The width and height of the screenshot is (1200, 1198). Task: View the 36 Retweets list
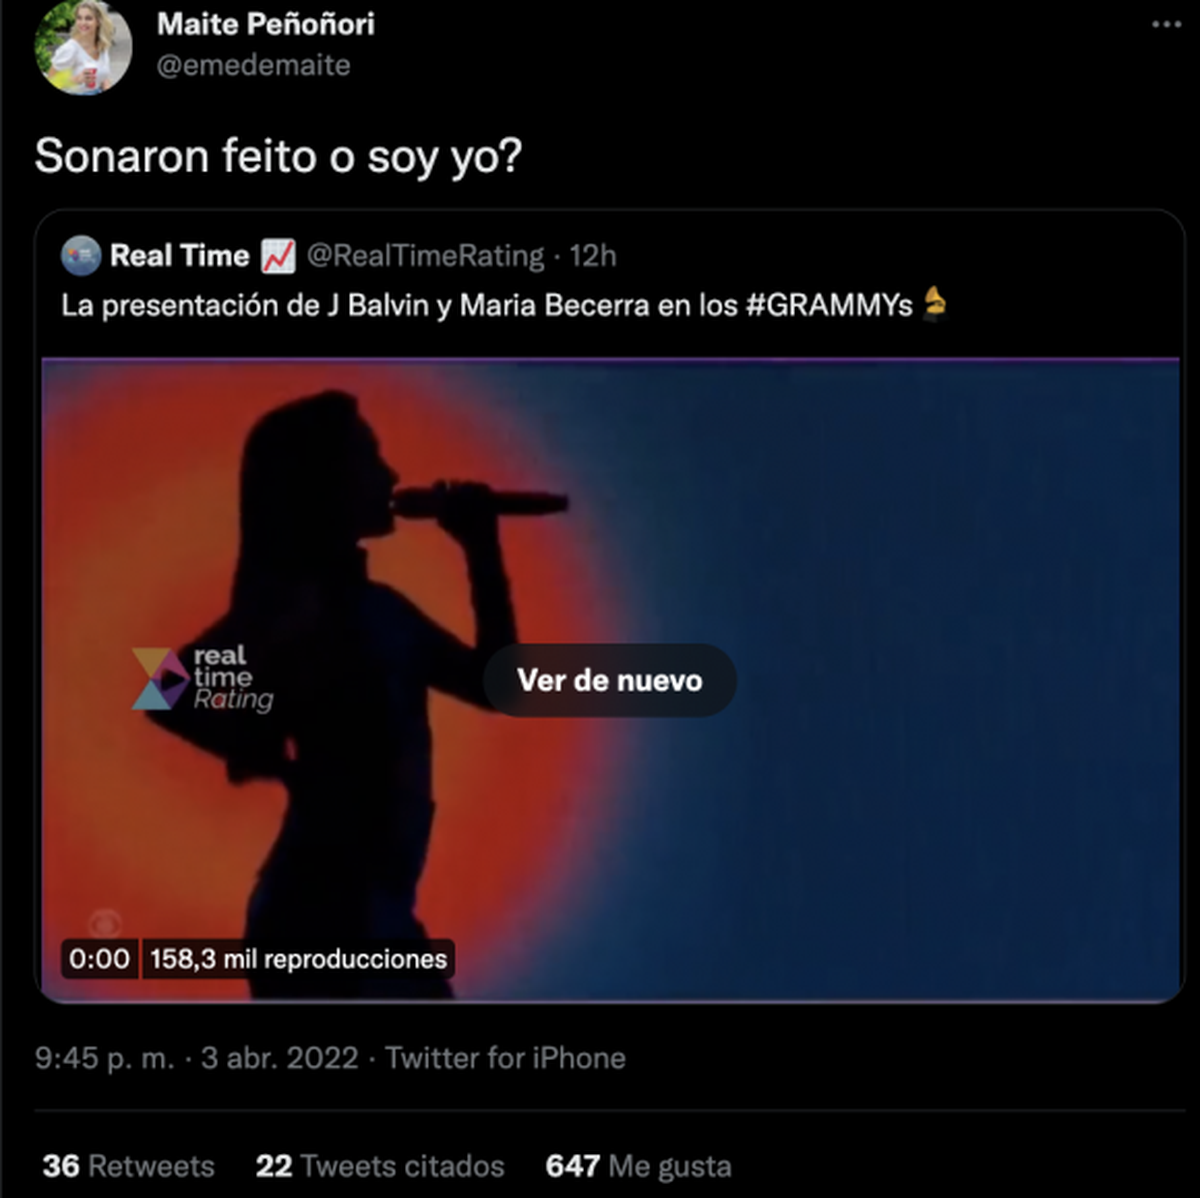point(128,1166)
